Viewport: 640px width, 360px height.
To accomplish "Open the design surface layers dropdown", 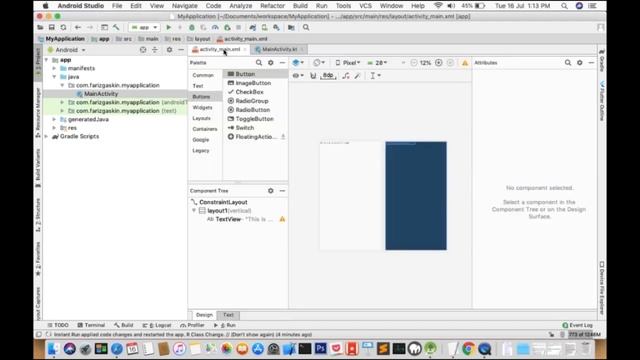I will (298, 62).
